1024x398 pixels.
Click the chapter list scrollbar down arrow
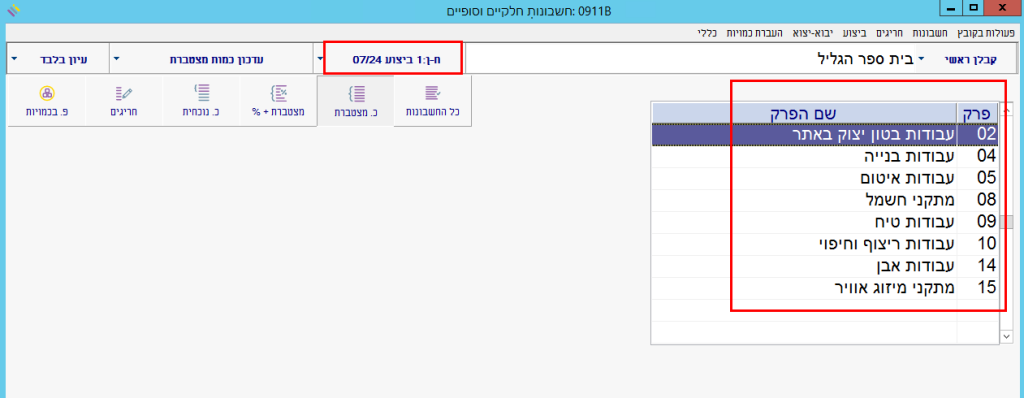(x=1005, y=336)
